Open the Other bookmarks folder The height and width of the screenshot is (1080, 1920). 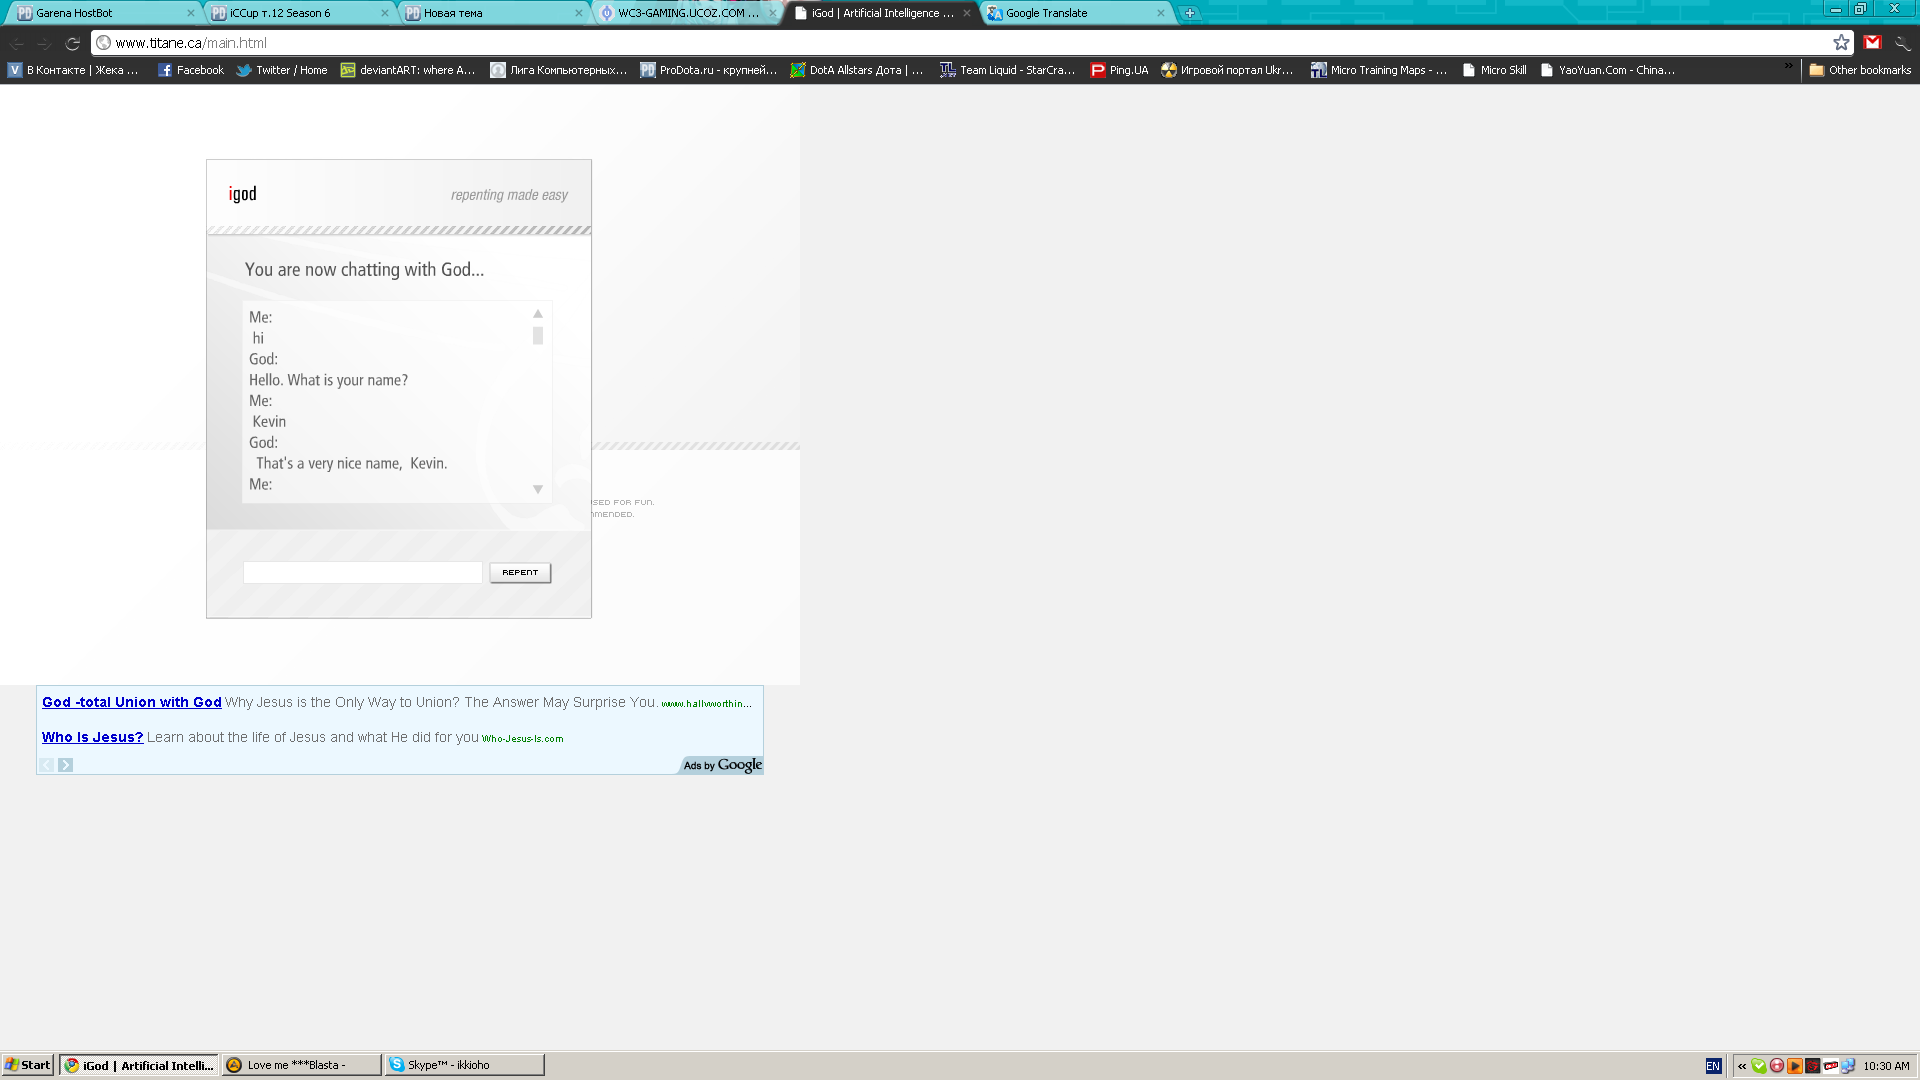1860,70
